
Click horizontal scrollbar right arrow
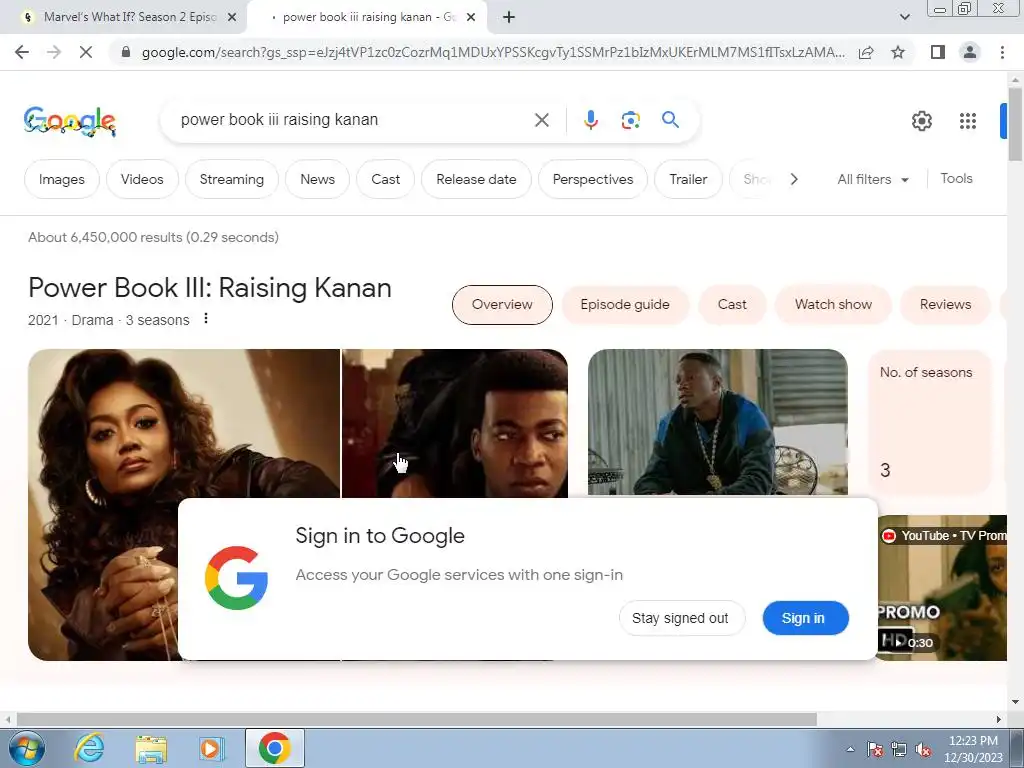point(999,719)
